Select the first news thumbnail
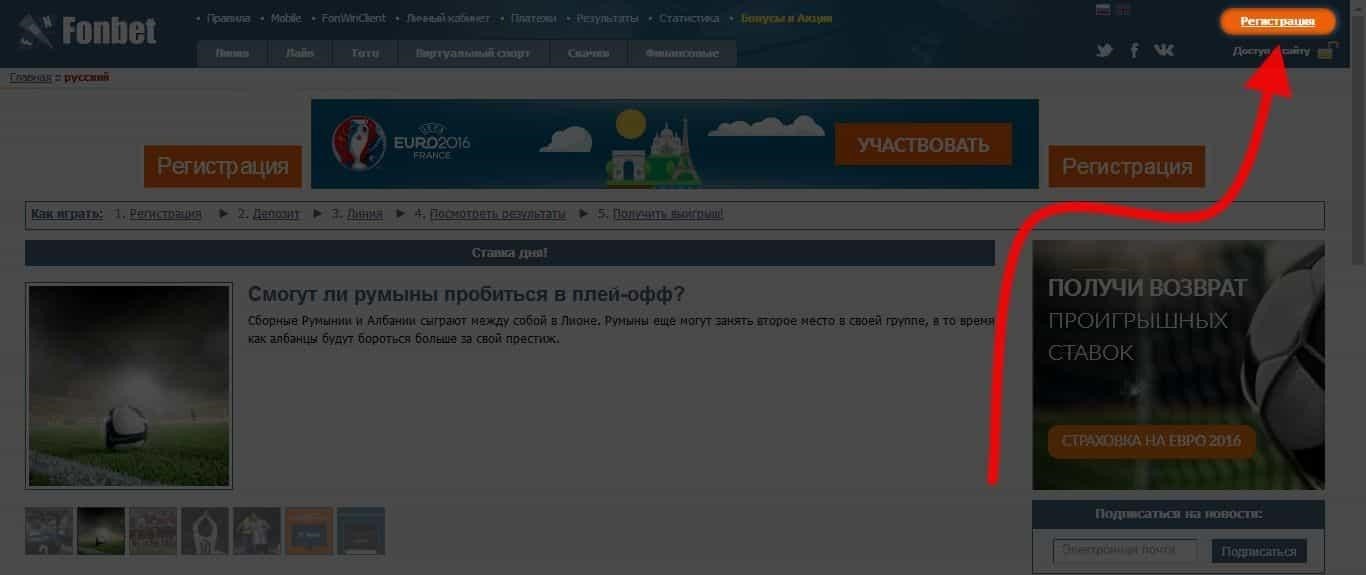Screen dimensions: 1366x575 (x=49, y=531)
